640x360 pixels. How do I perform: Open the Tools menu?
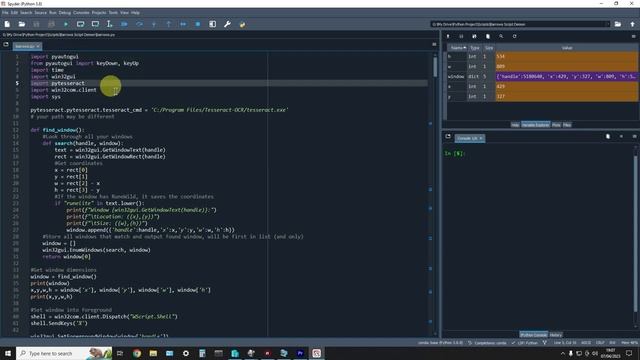pyautogui.click(x=113, y=13)
